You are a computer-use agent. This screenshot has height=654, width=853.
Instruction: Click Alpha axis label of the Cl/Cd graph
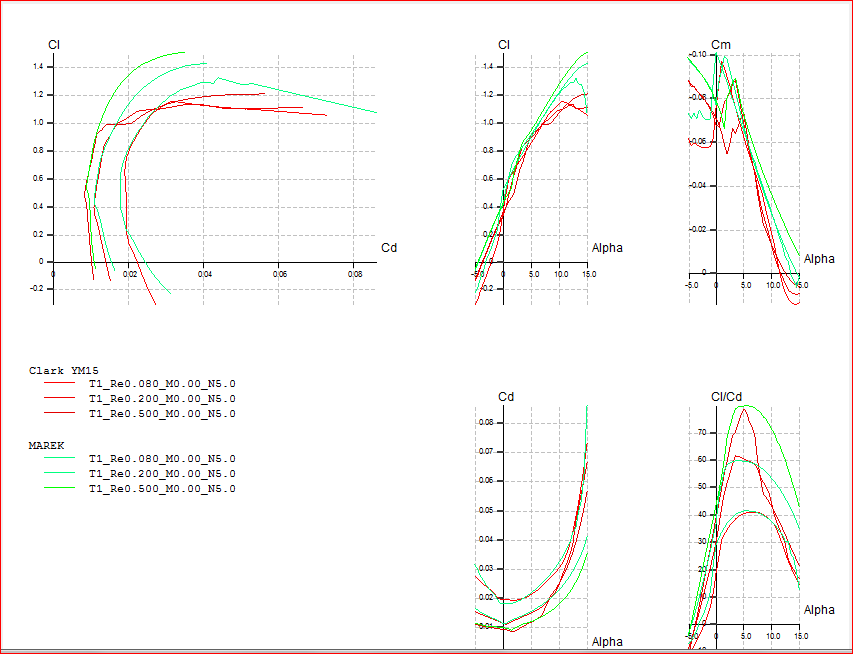(x=819, y=610)
